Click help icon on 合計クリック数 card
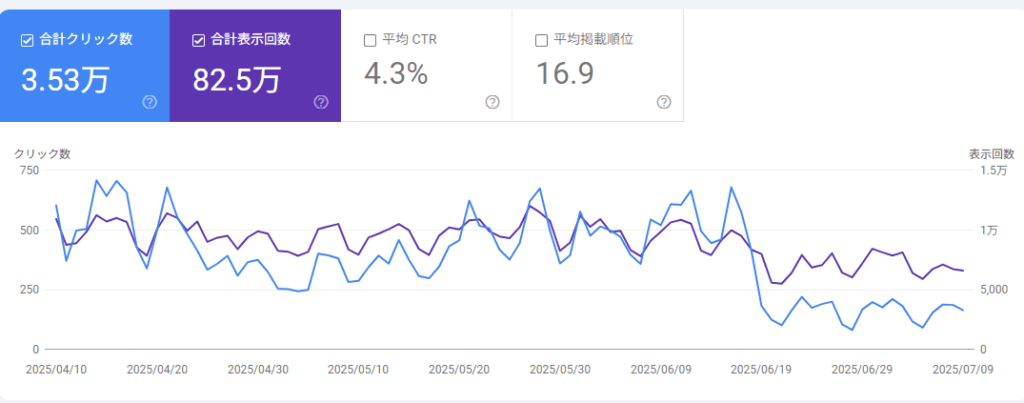Image resolution: width=1024 pixels, height=403 pixels. coord(150,102)
